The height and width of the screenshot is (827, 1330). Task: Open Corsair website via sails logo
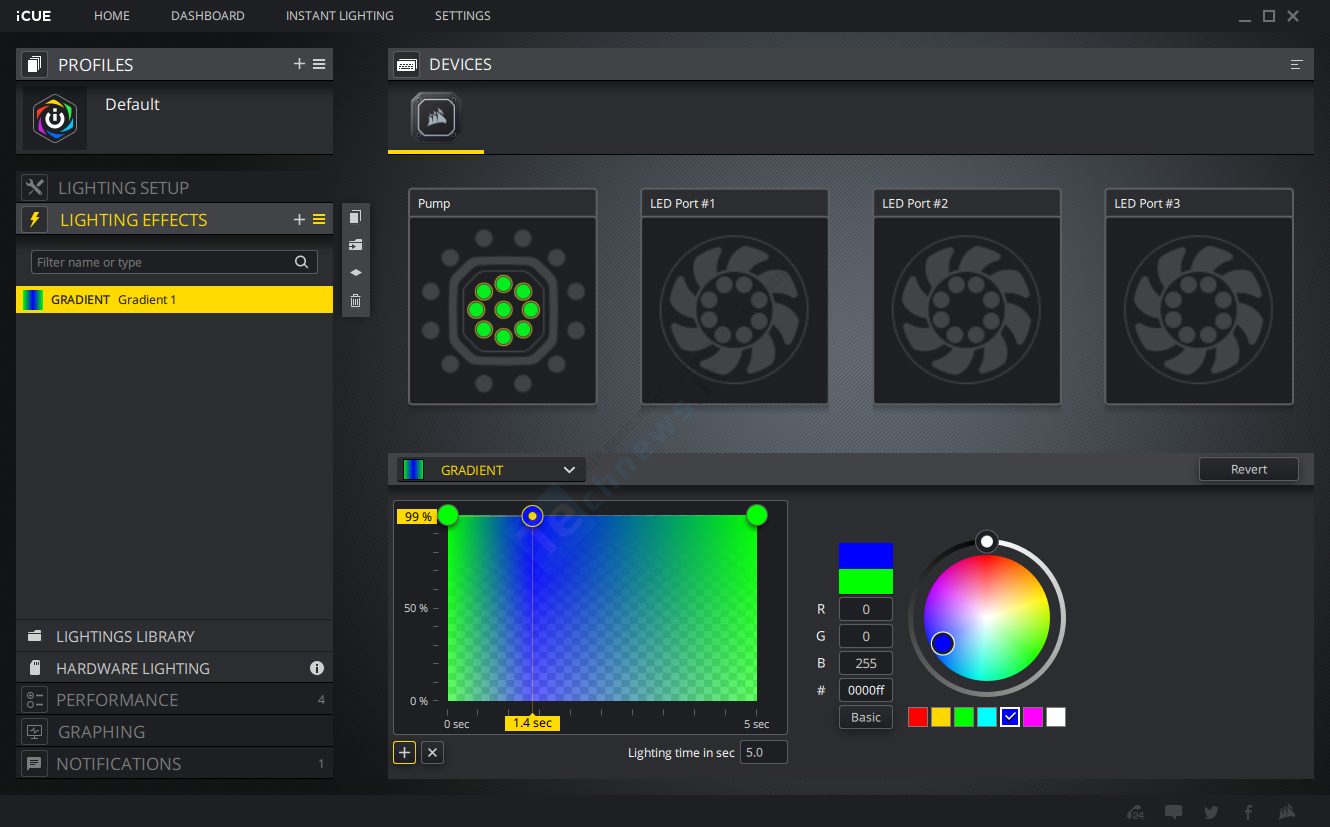[x=1288, y=811]
